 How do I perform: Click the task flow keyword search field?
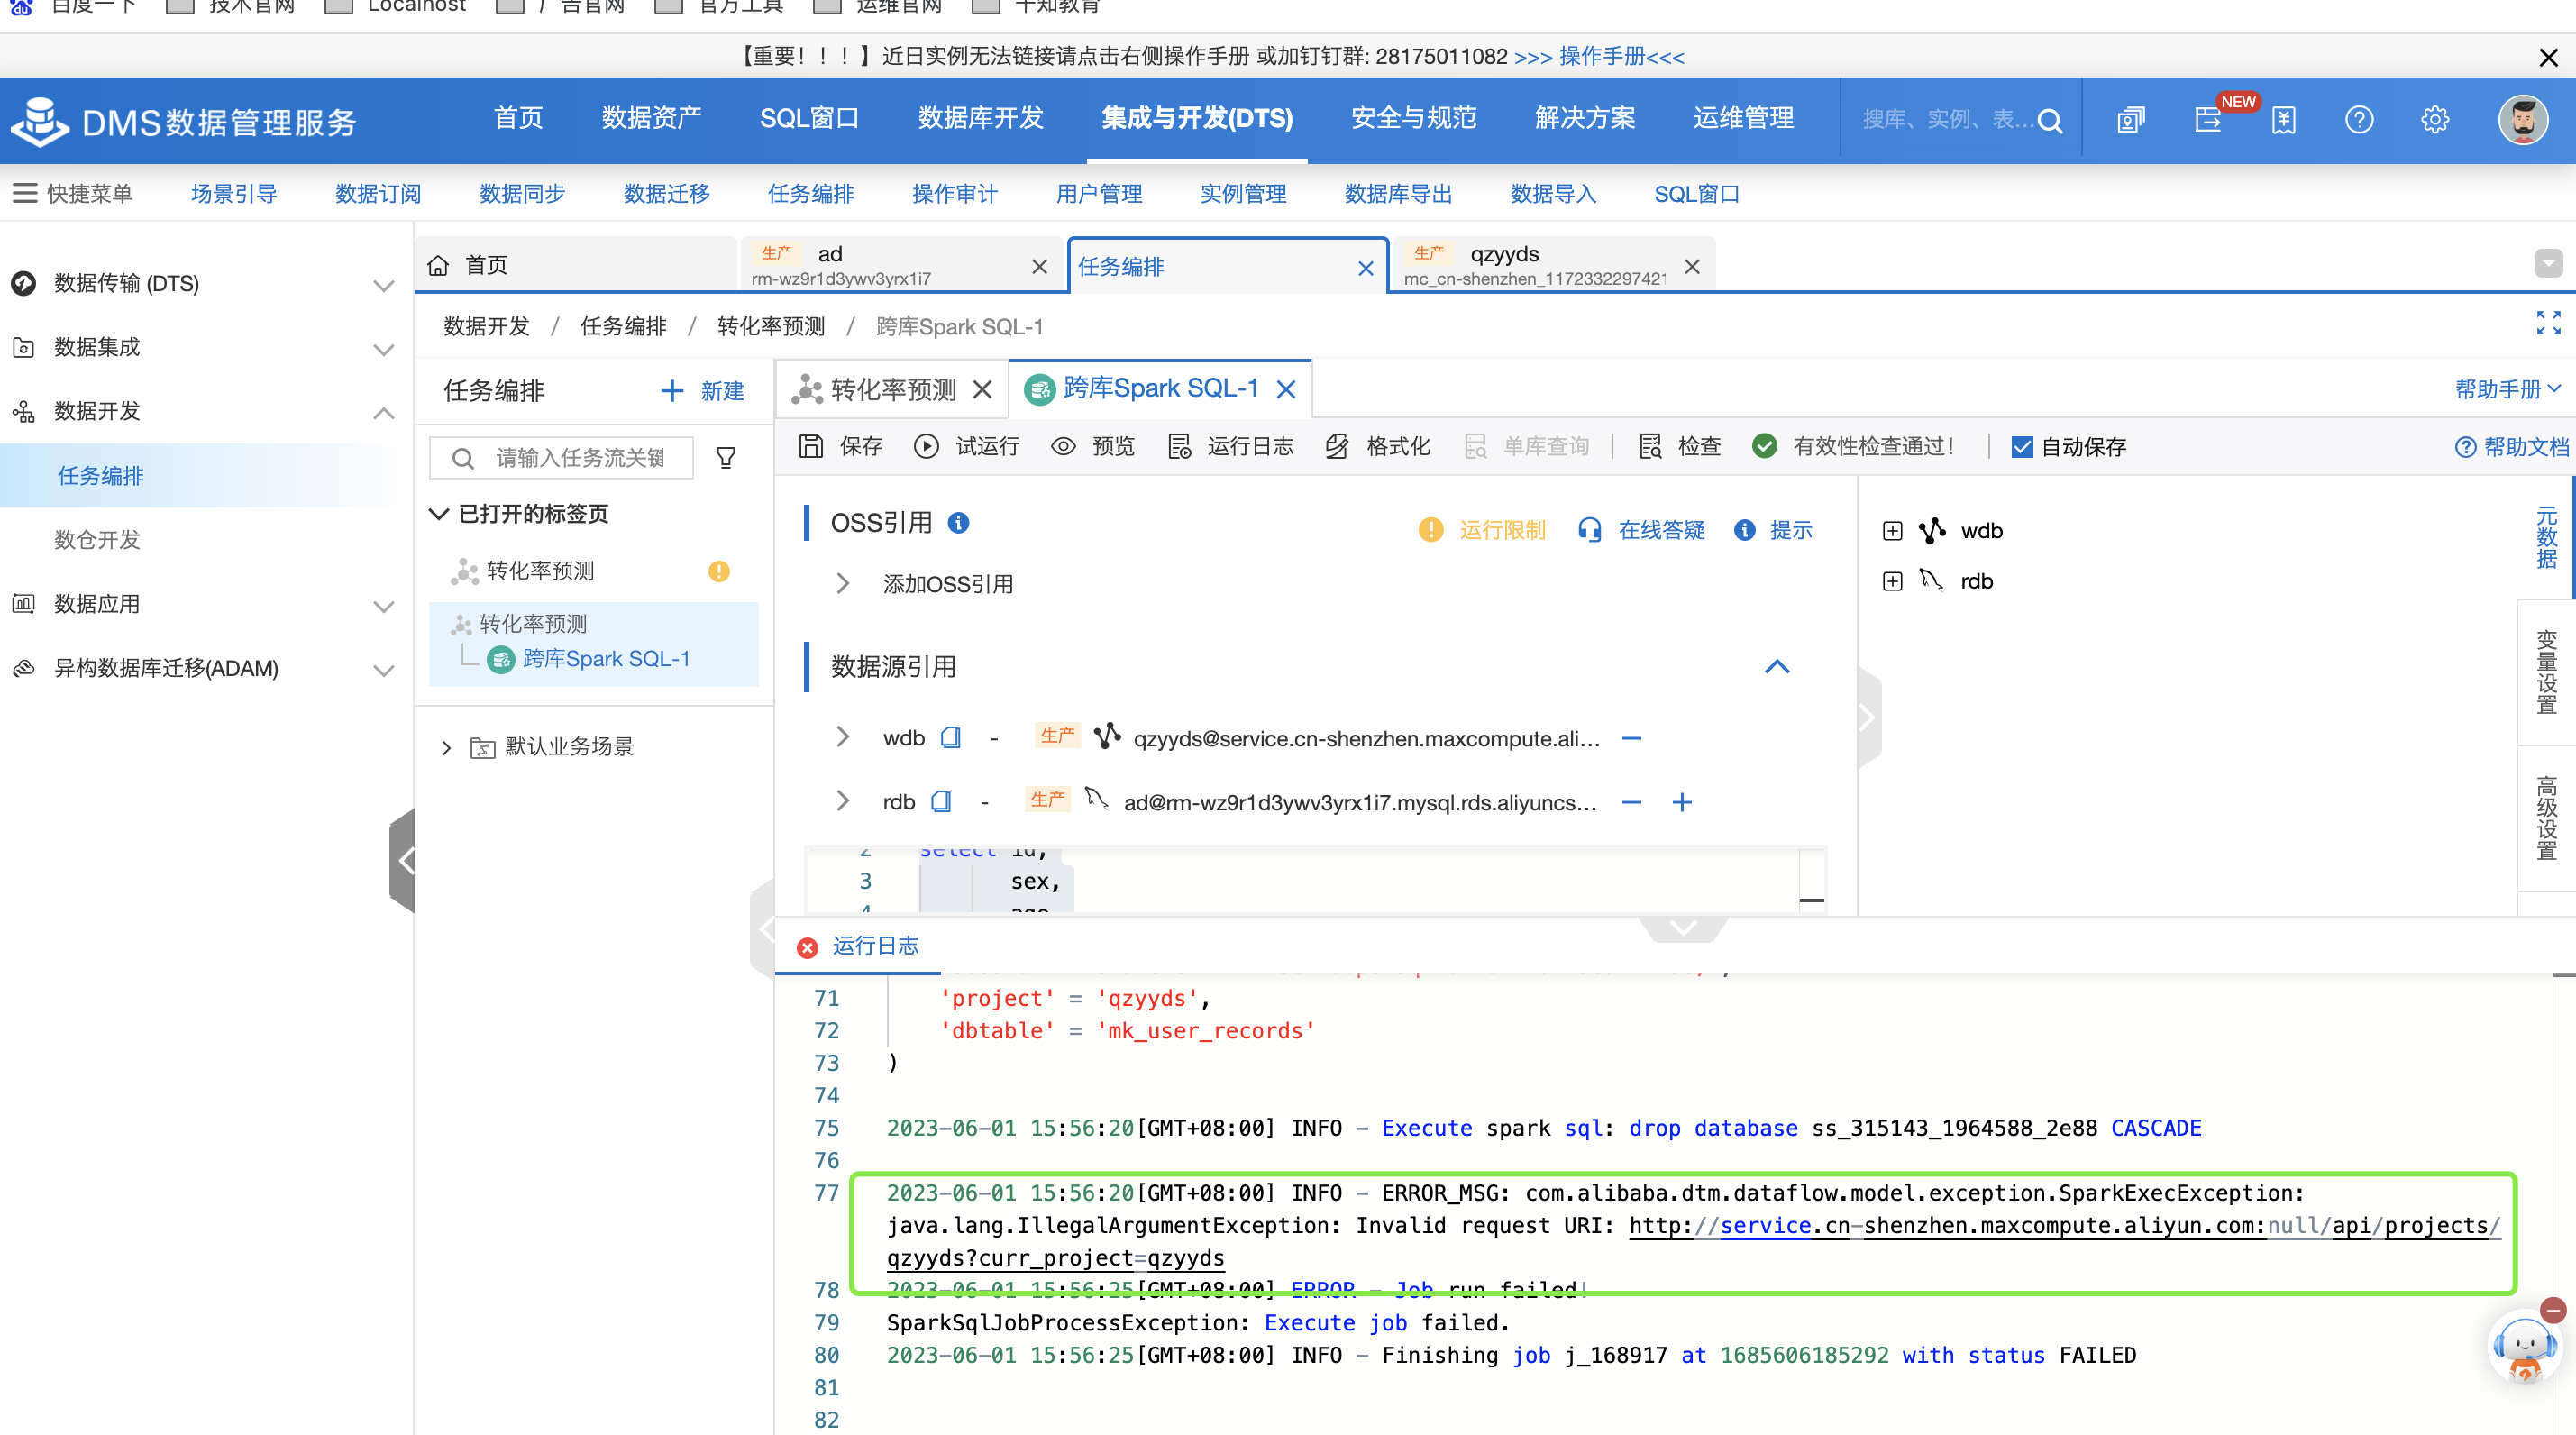click(560, 458)
